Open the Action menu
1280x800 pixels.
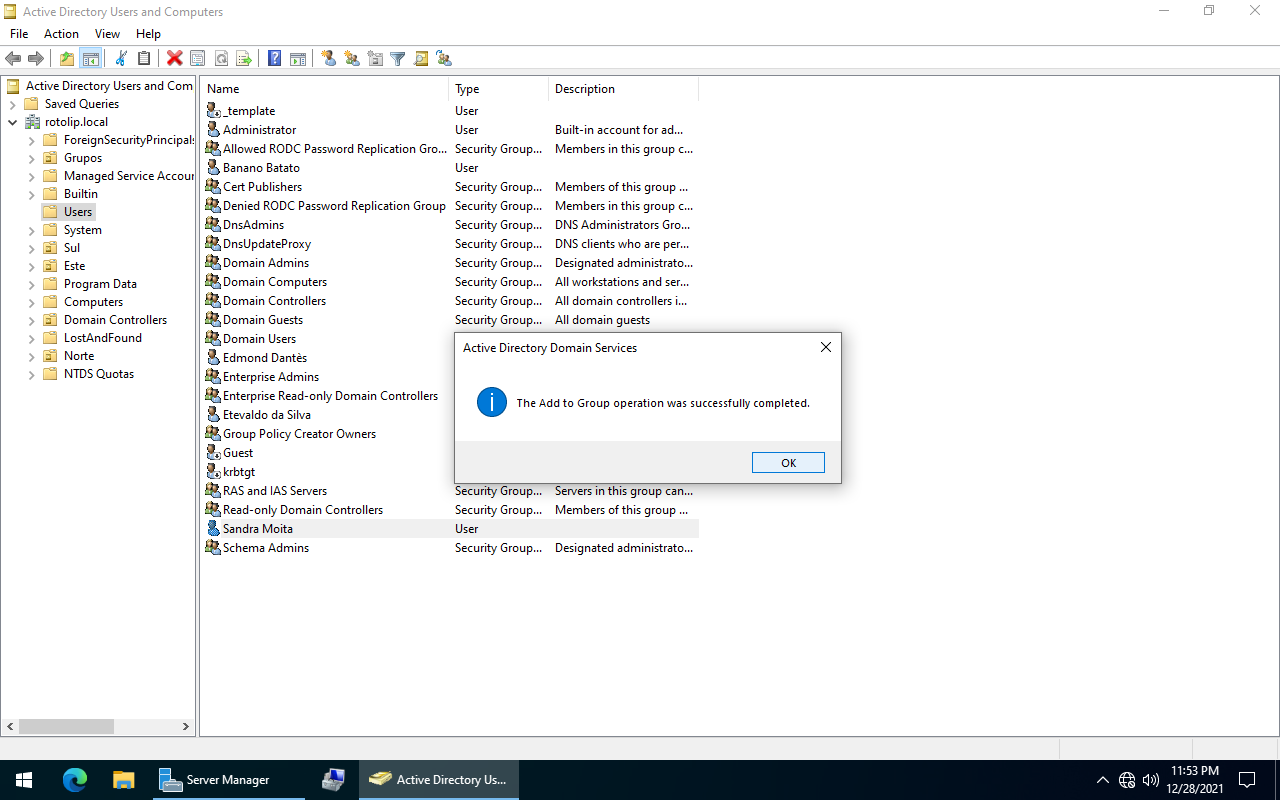click(x=61, y=34)
